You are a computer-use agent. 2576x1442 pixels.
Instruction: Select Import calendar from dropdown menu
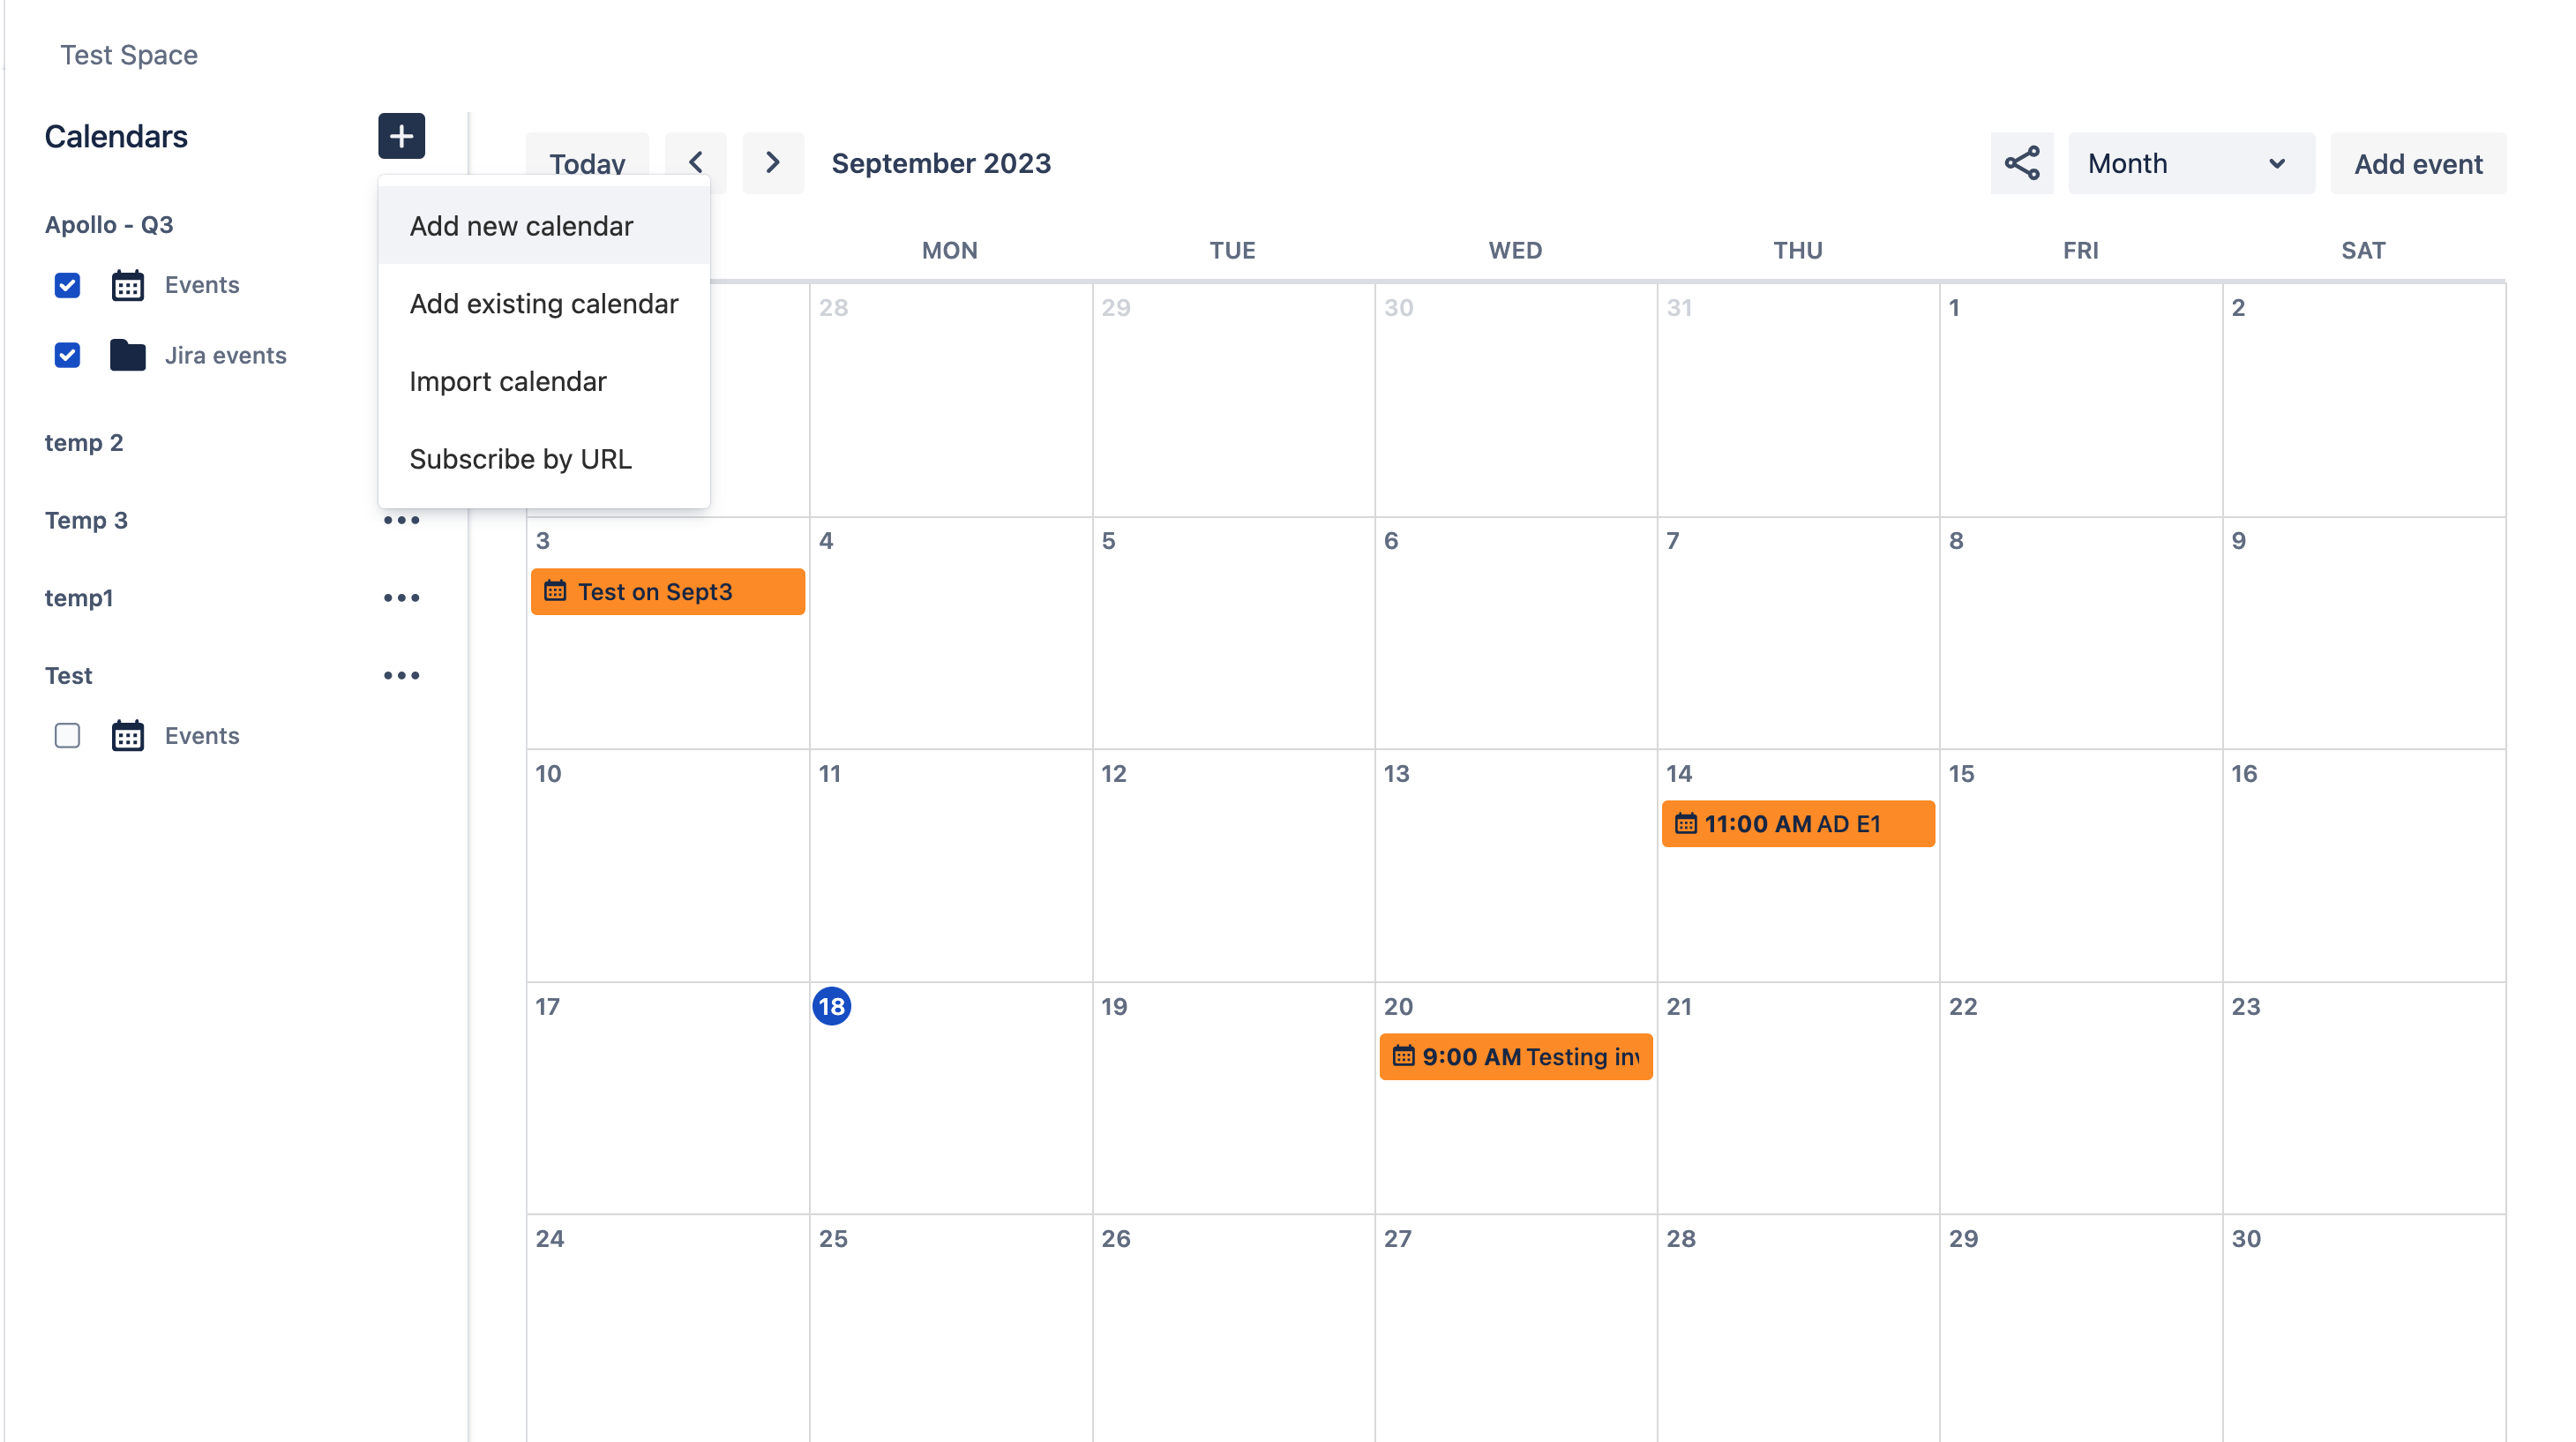point(508,380)
